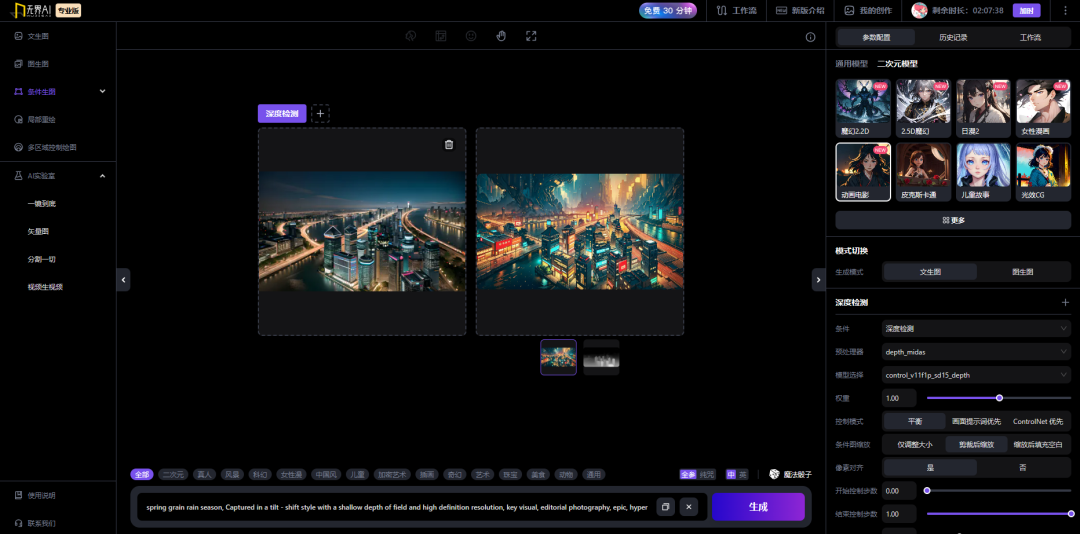
Task: Click the info icon above canvas
Action: (811, 37)
